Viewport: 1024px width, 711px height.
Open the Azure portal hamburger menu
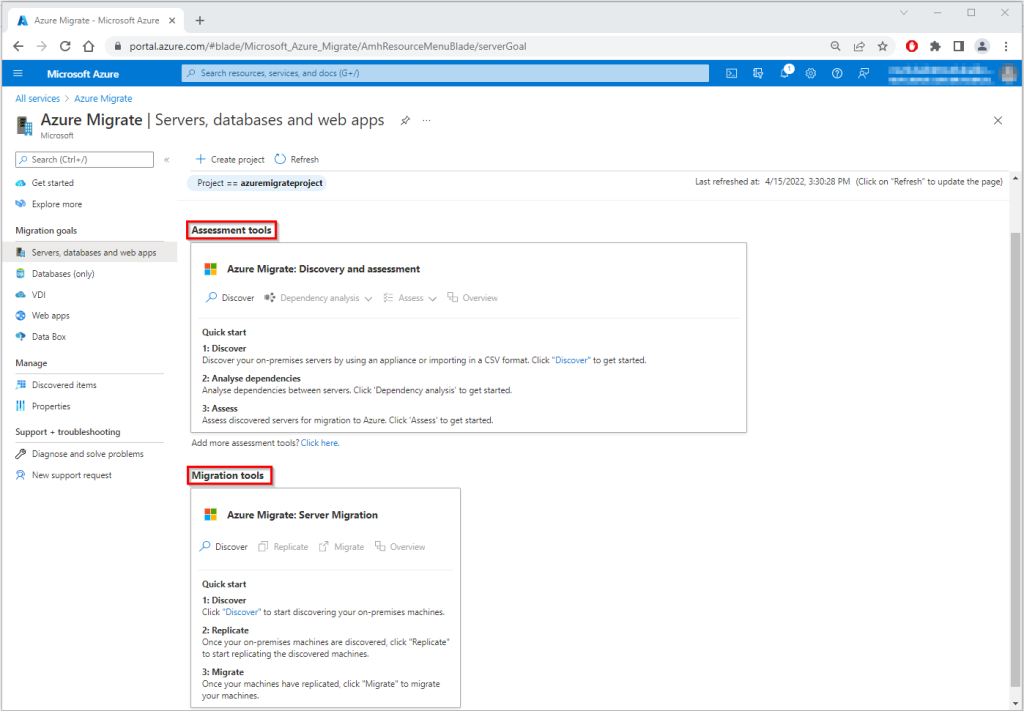(x=18, y=74)
